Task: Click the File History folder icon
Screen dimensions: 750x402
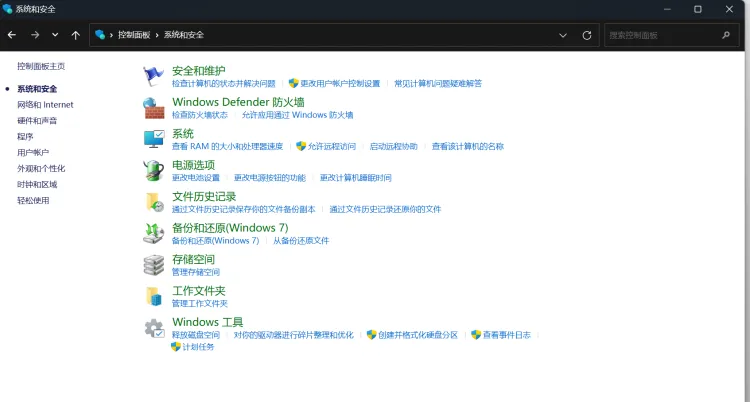Action: coord(154,202)
